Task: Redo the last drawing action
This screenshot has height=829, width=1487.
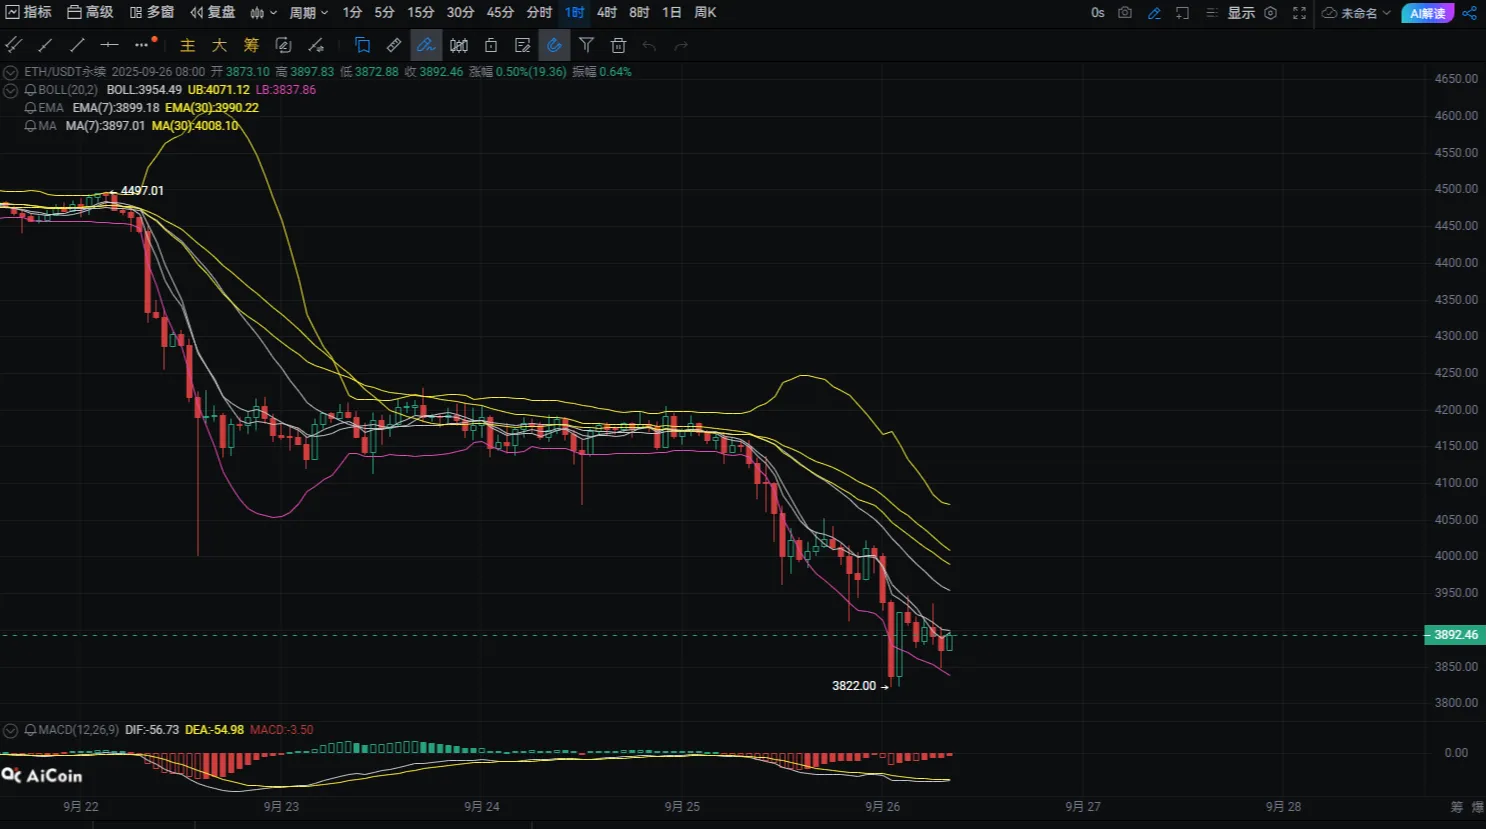Action: pos(681,45)
